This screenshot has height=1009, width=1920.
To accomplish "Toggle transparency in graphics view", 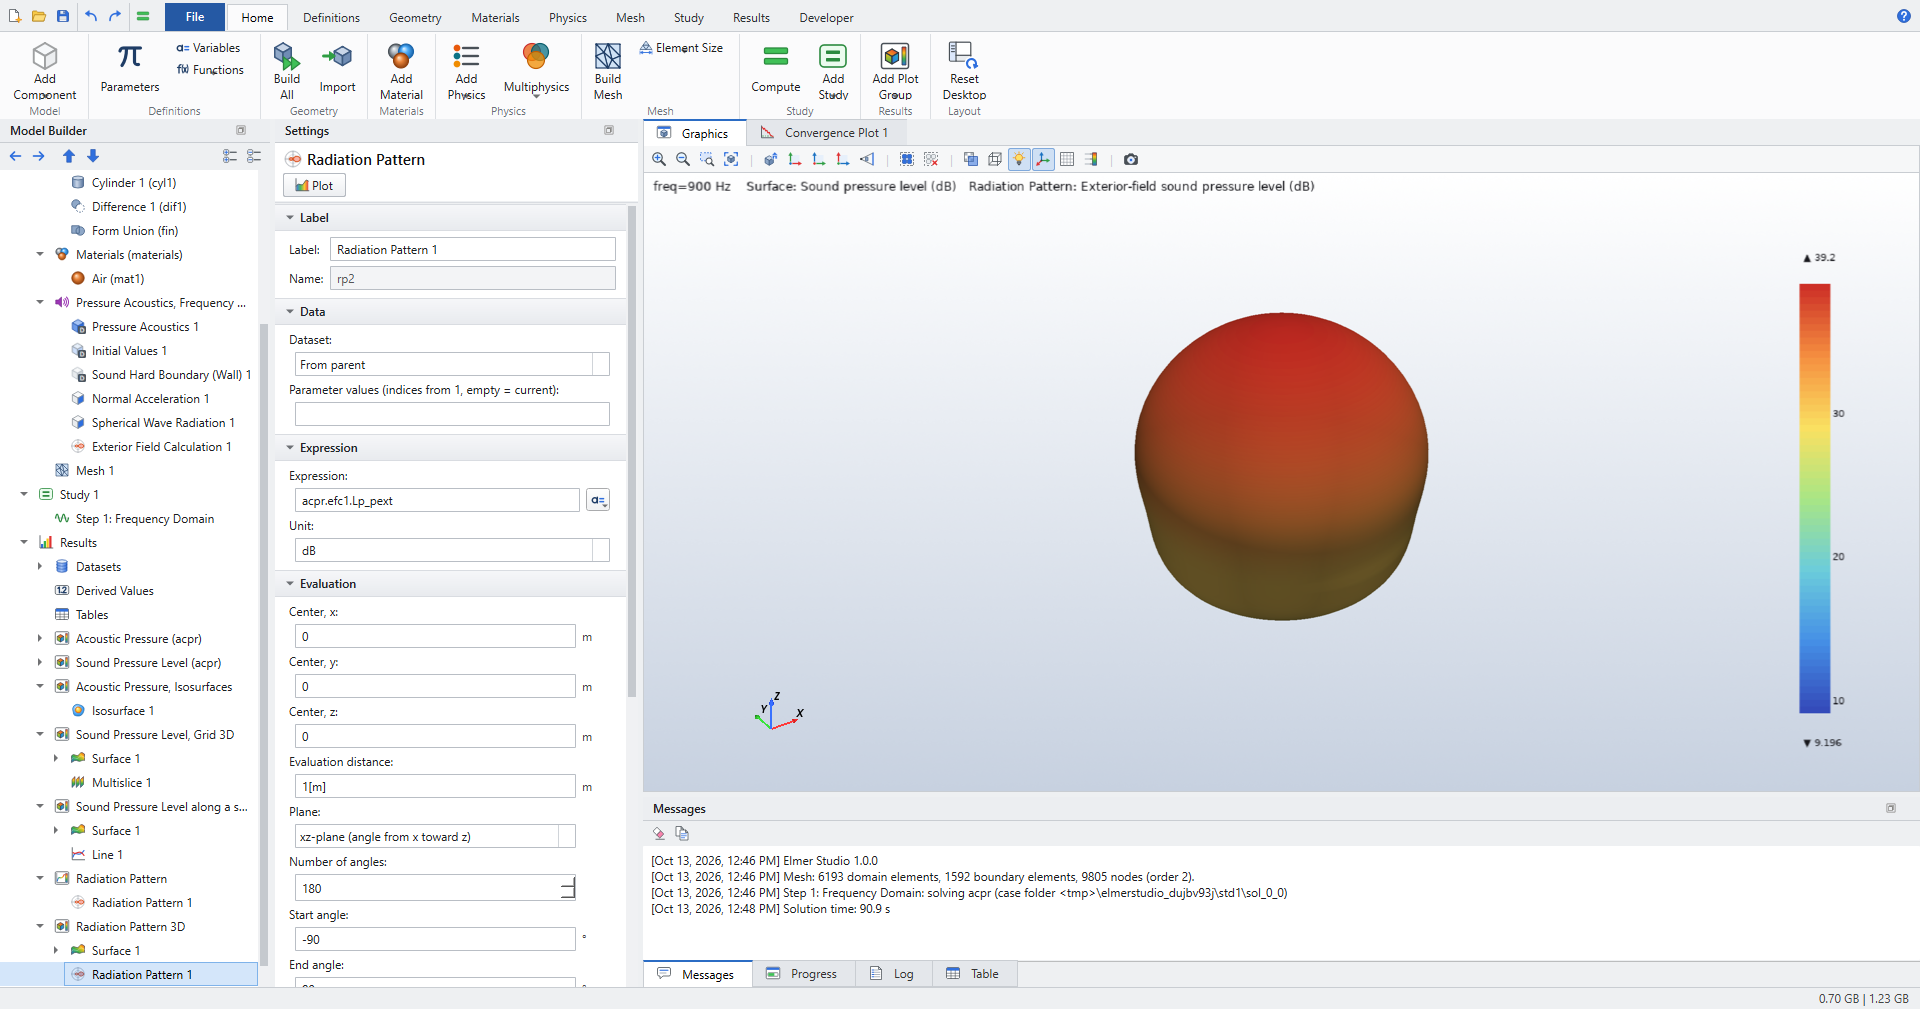I will [x=971, y=159].
